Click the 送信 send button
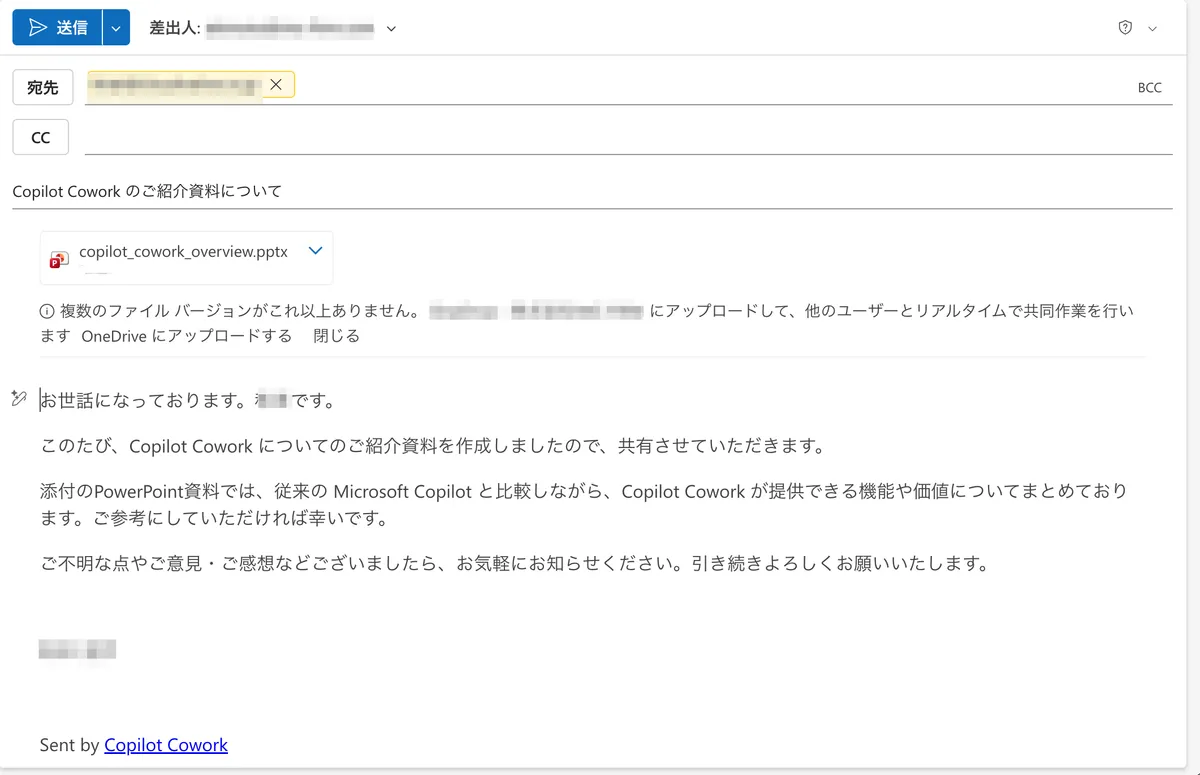This screenshot has height=775, width=1200. [x=57, y=28]
